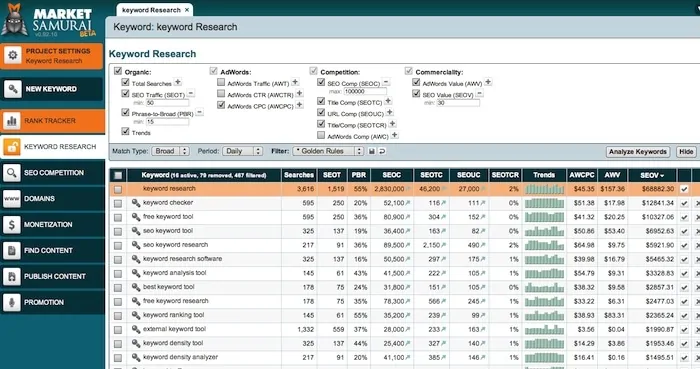
Task: Close the keyword Research tab
Action: [187, 10]
